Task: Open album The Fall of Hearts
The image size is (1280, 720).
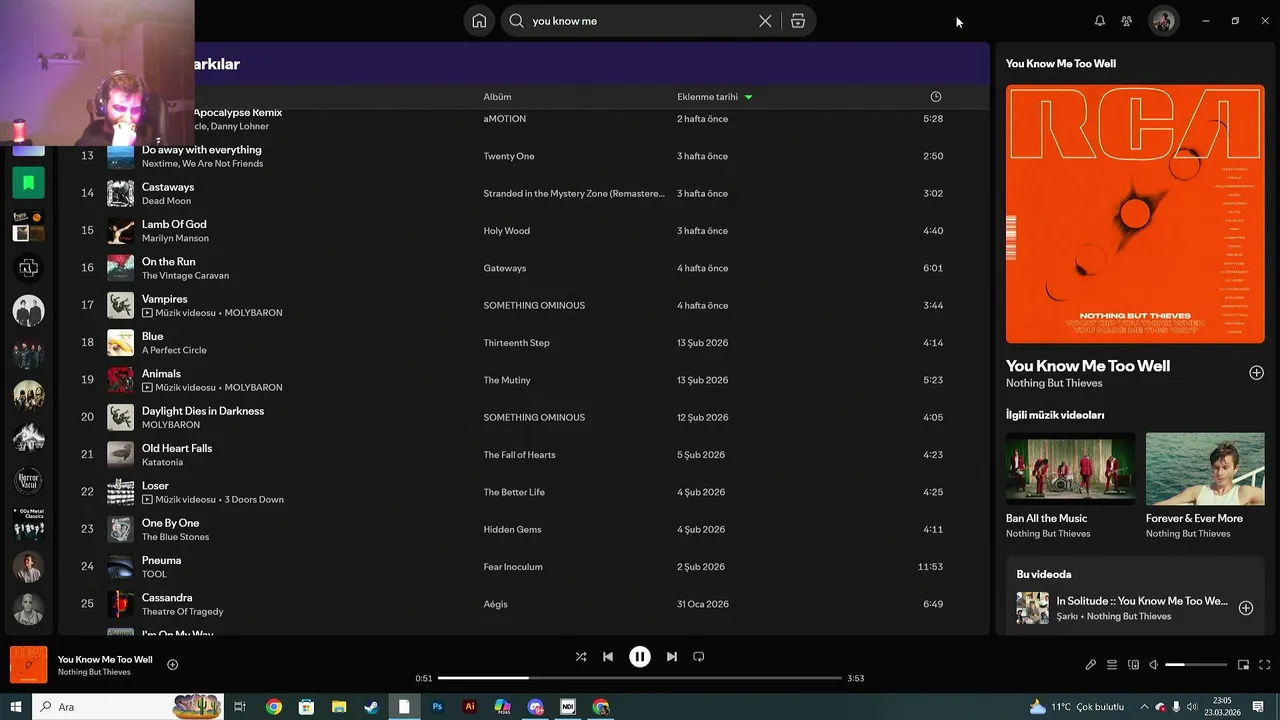Action: [x=519, y=455]
